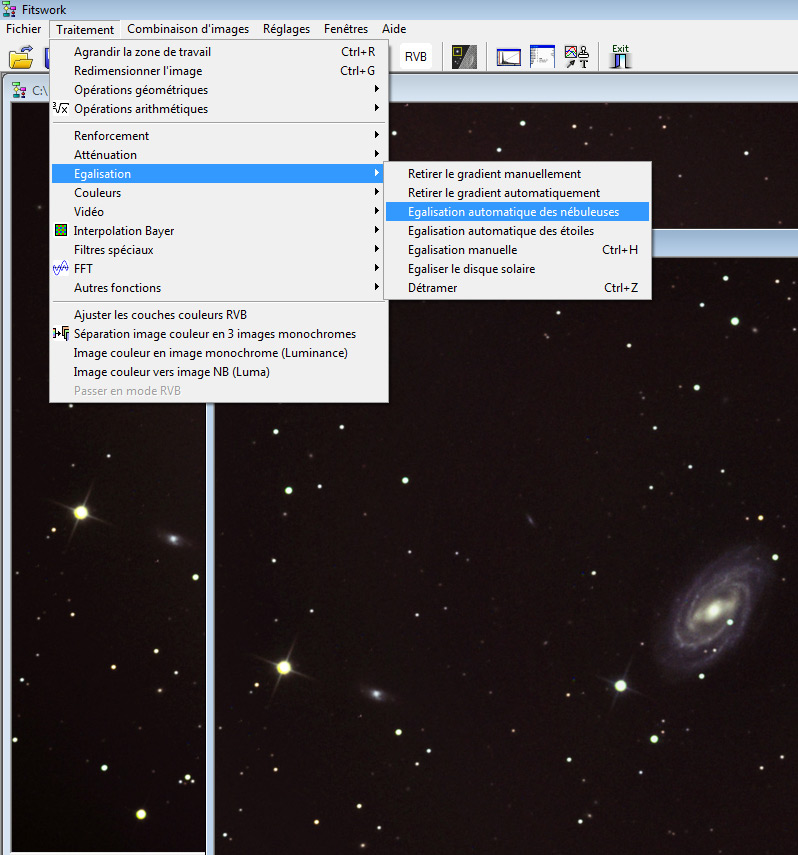
Task: Click the file info list toolbar icon
Action: (x=542, y=57)
